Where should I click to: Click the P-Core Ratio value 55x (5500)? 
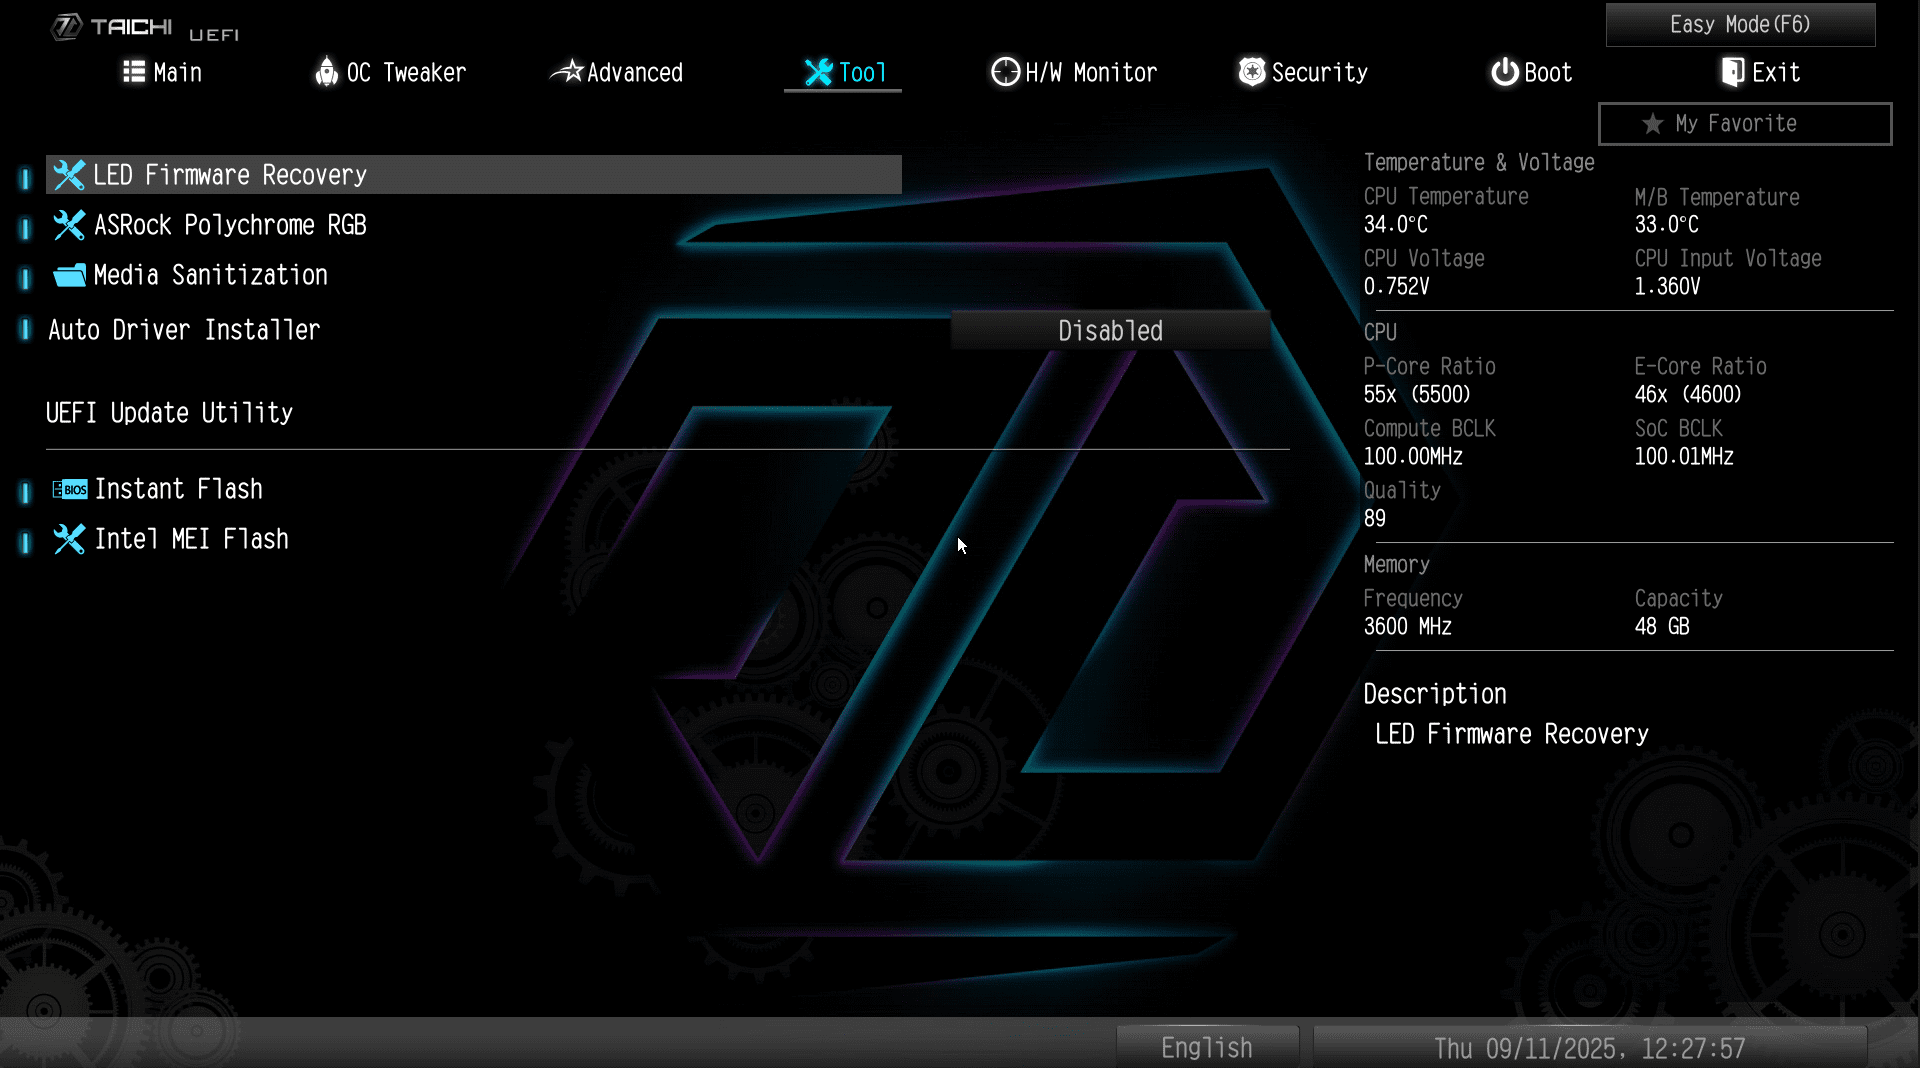(1417, 395)
